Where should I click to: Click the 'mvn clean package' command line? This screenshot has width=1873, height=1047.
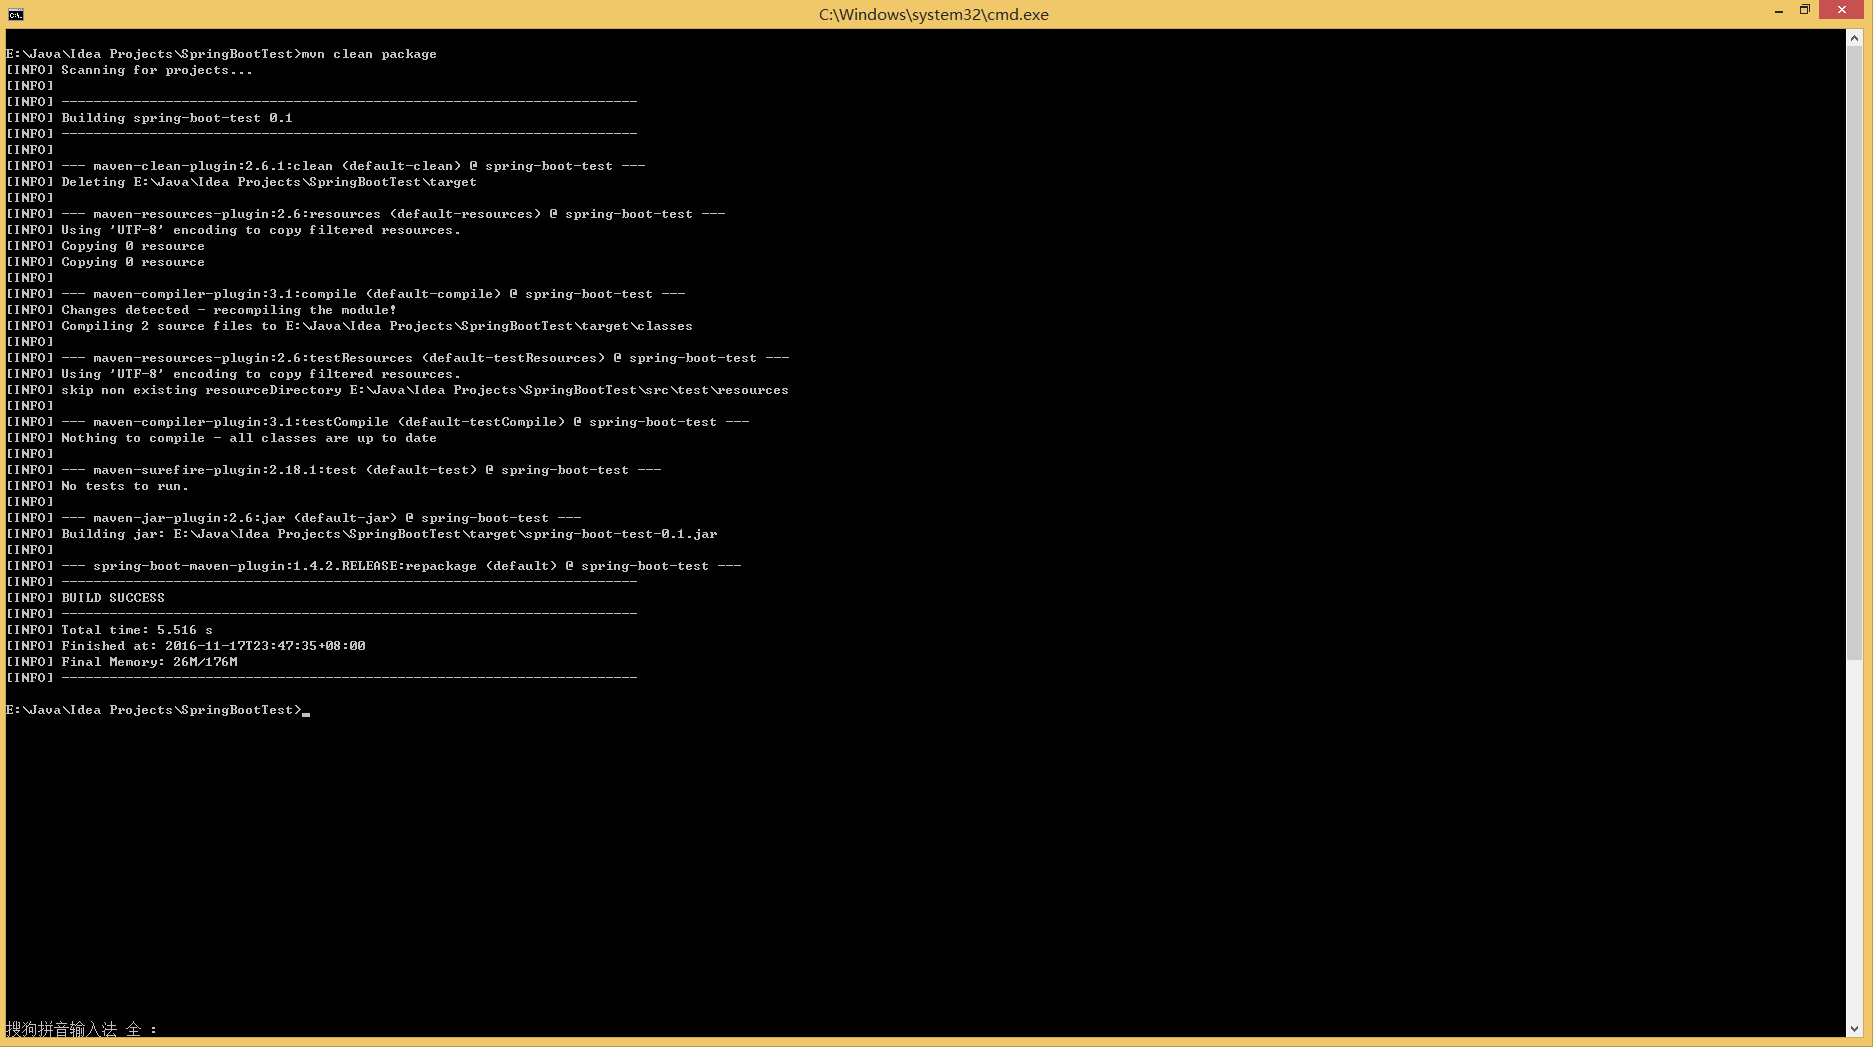click(221, 54)
